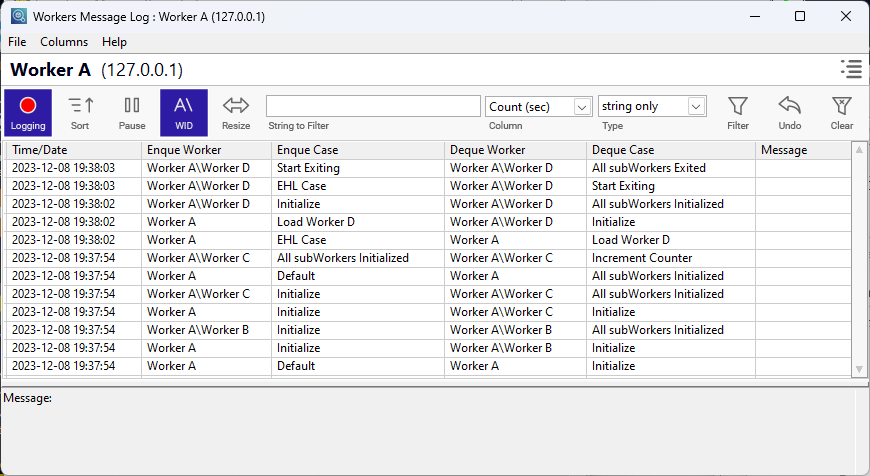
Task: Click the Resize columns icon
Action: point(236,112)
